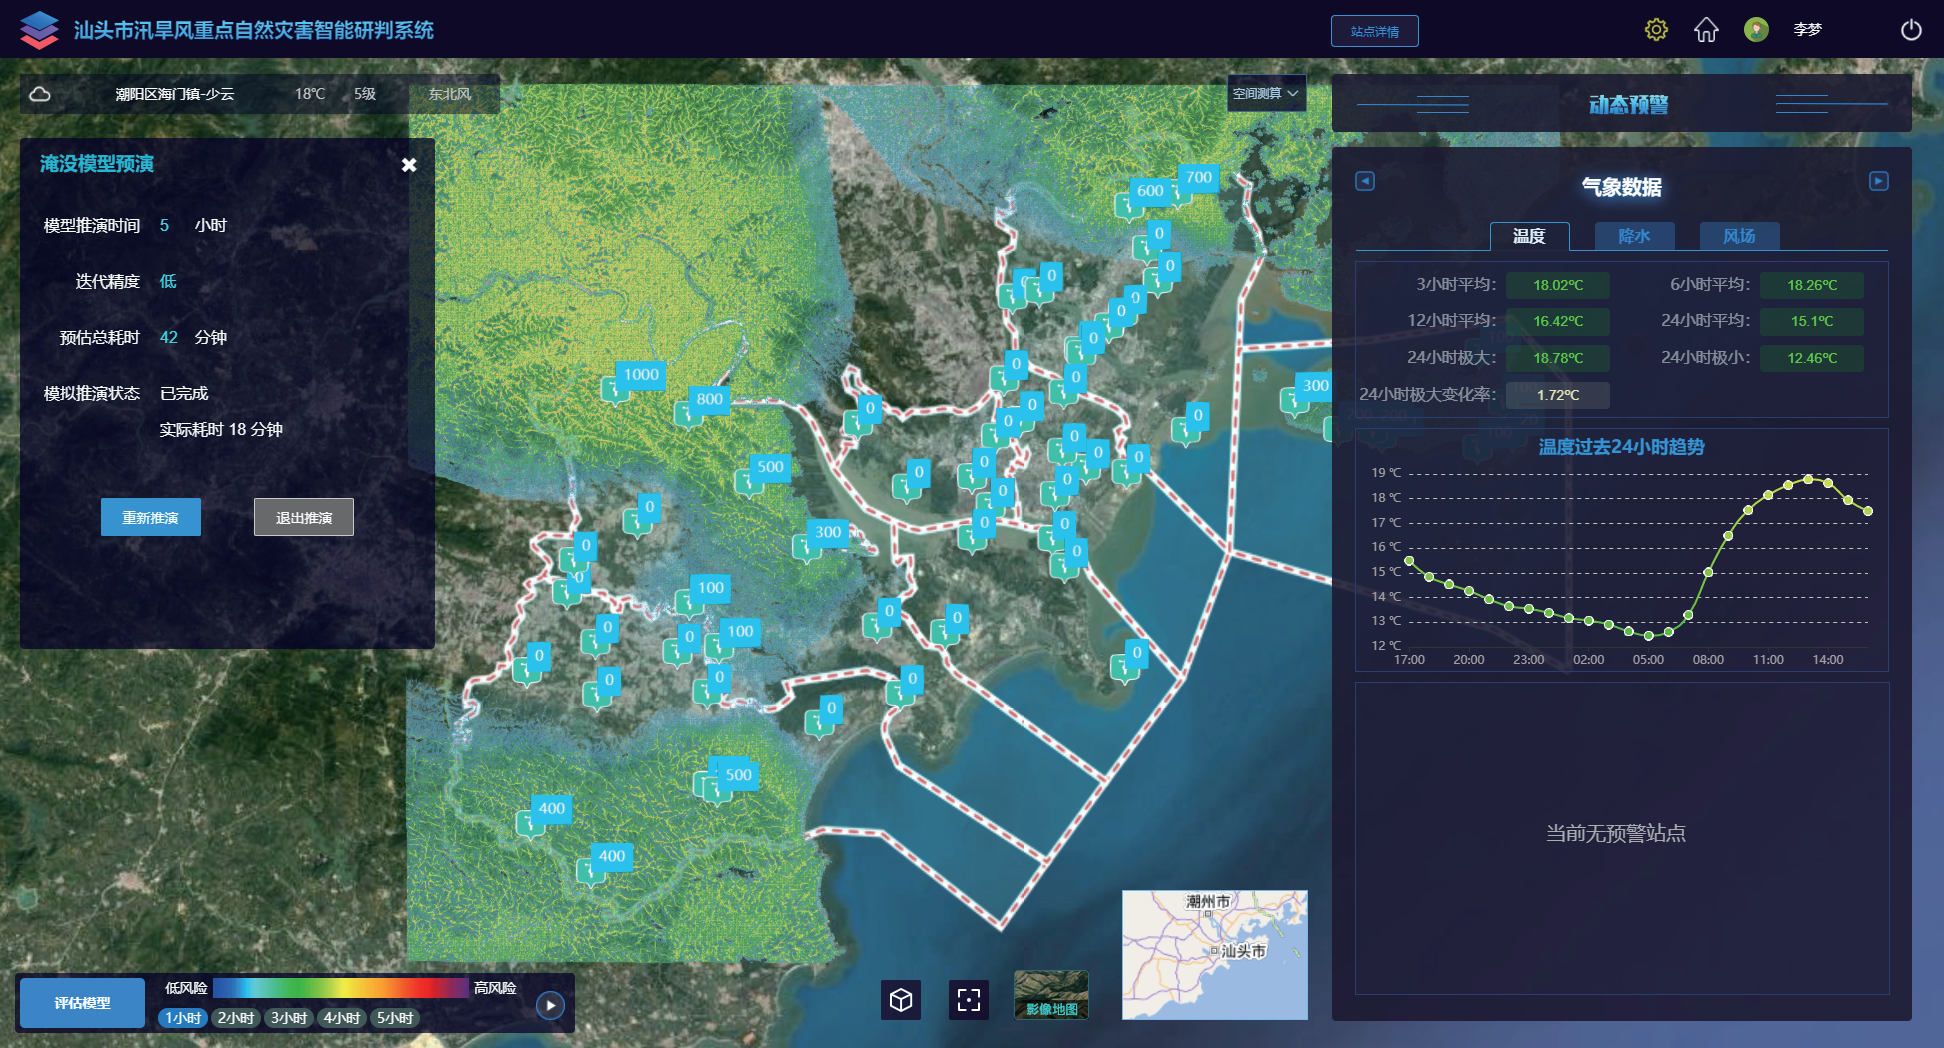Click the next arrow in weather panel

(1878, 181)
